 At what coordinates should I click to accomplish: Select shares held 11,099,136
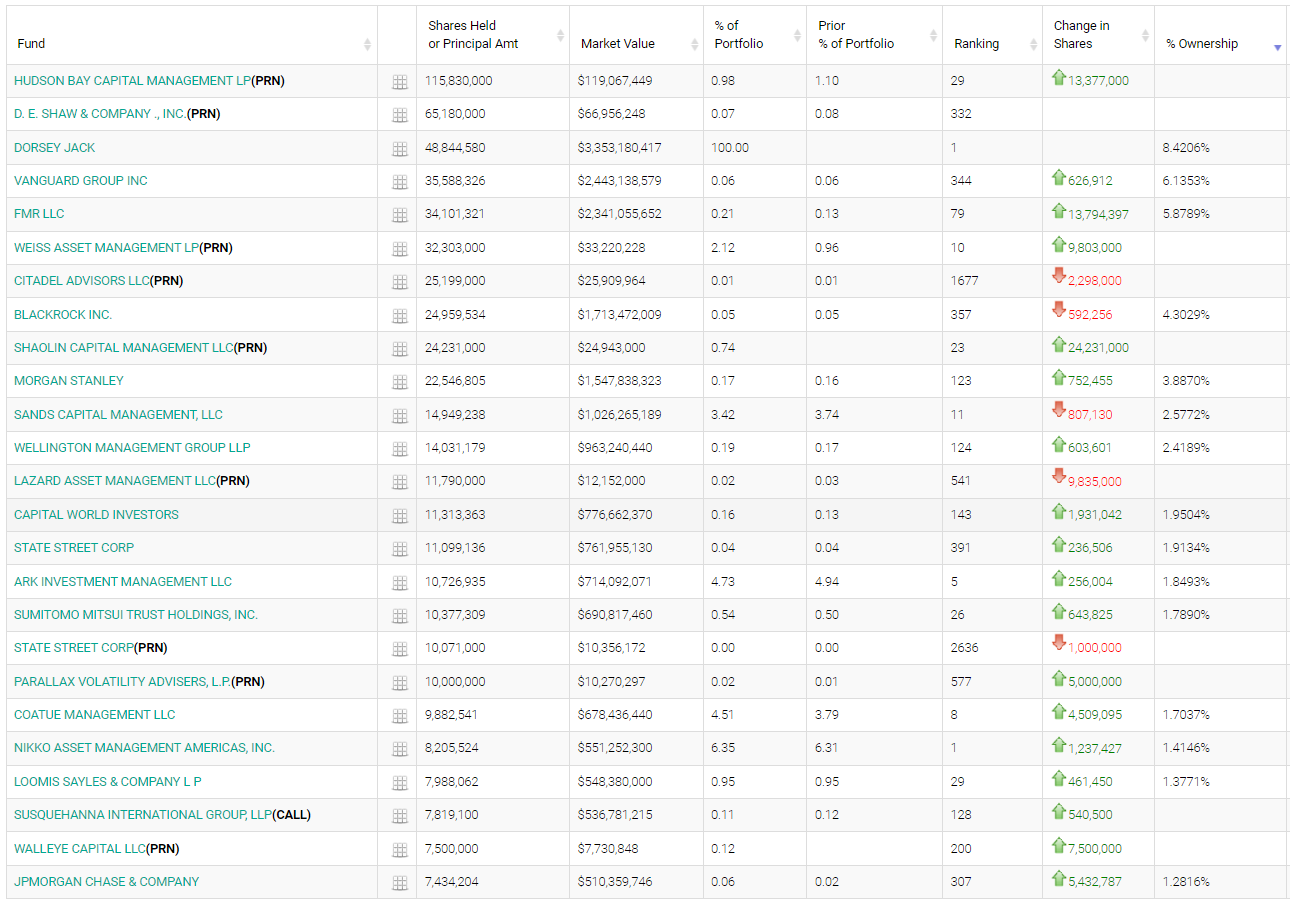click(x=455, y=547)
